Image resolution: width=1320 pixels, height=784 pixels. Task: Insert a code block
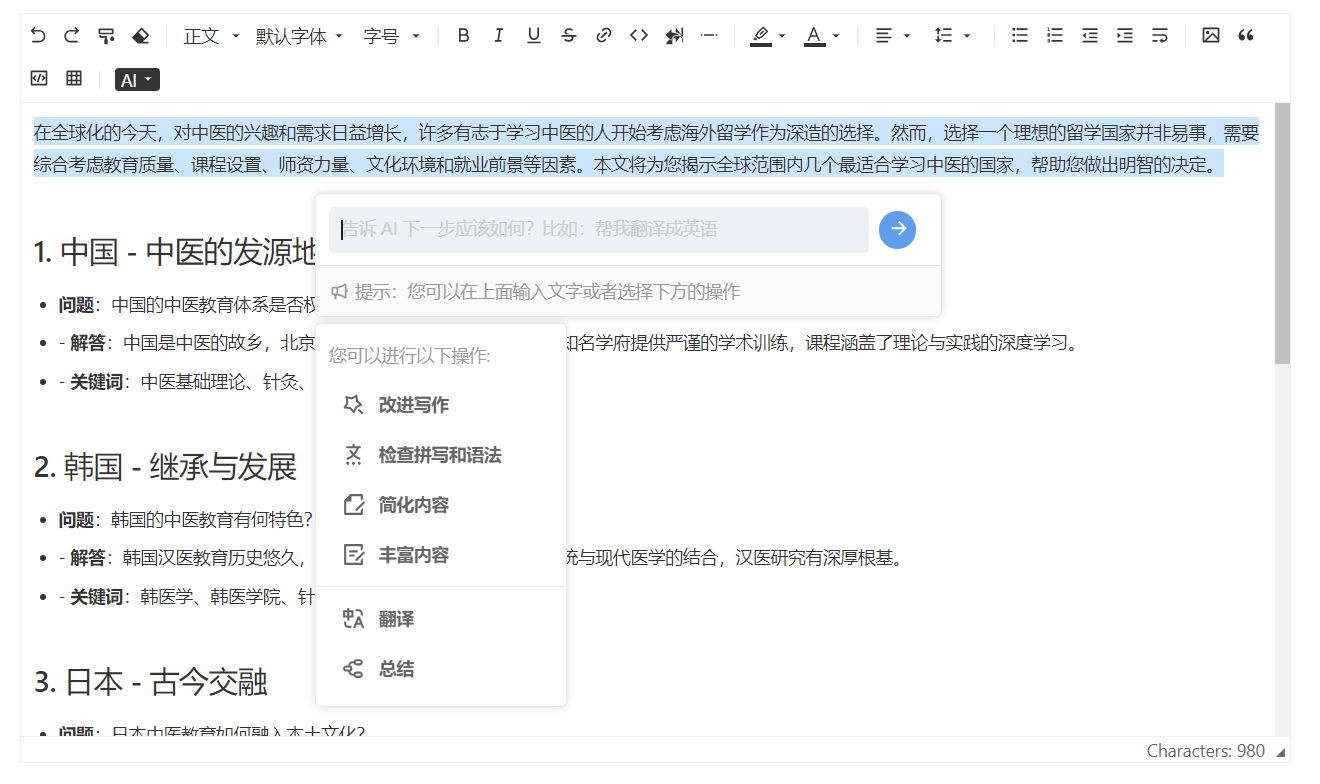click(x=39, y=78)
